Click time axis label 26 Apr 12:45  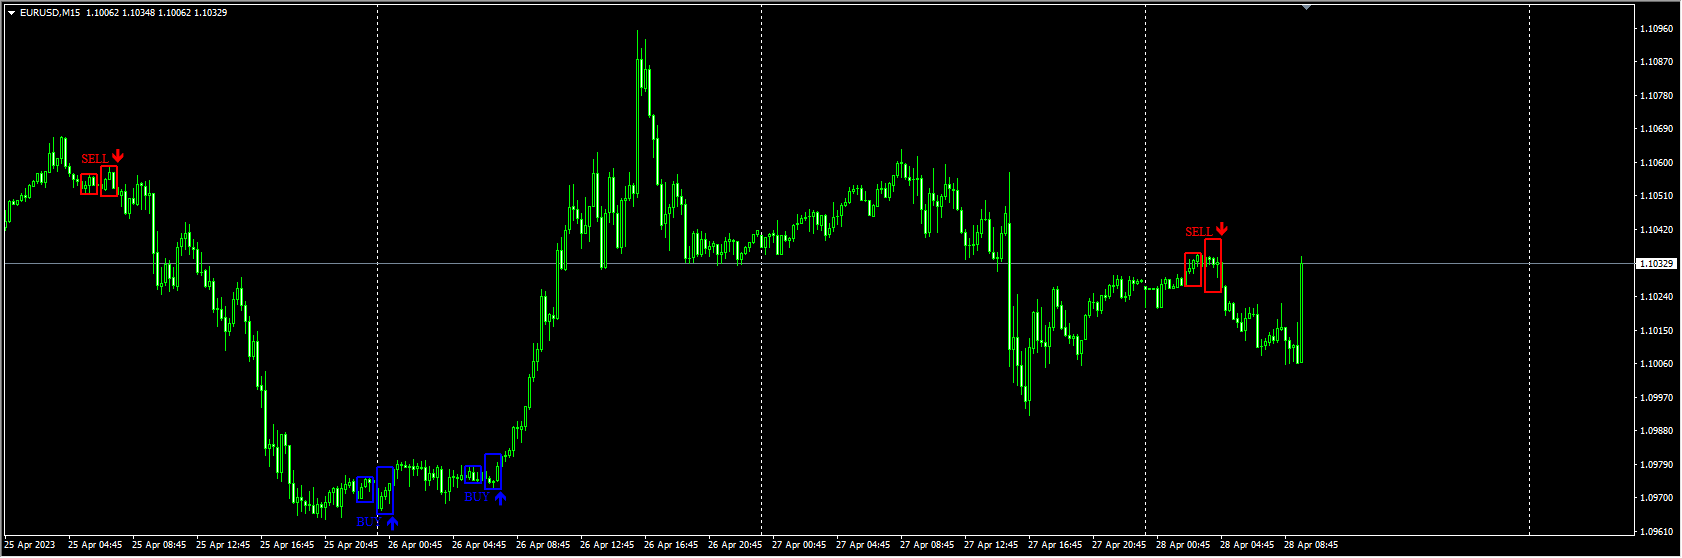tap(607, 545)
